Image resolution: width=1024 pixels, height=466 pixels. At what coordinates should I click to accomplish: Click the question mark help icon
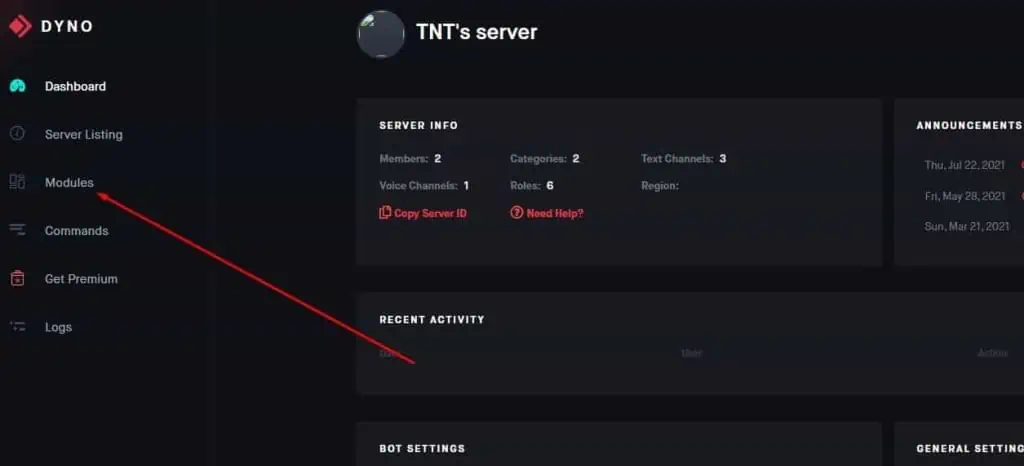coord(516,213)
